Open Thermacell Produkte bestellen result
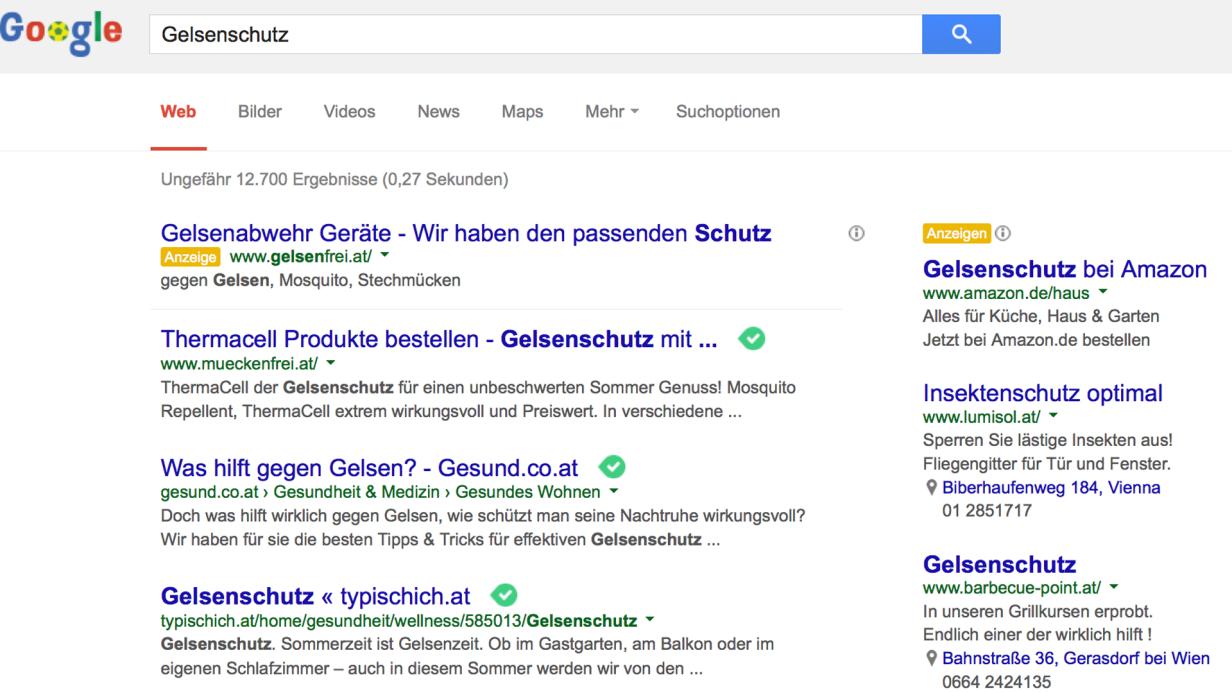Viewport: 1232px width, 693px height. coord(439,340)
